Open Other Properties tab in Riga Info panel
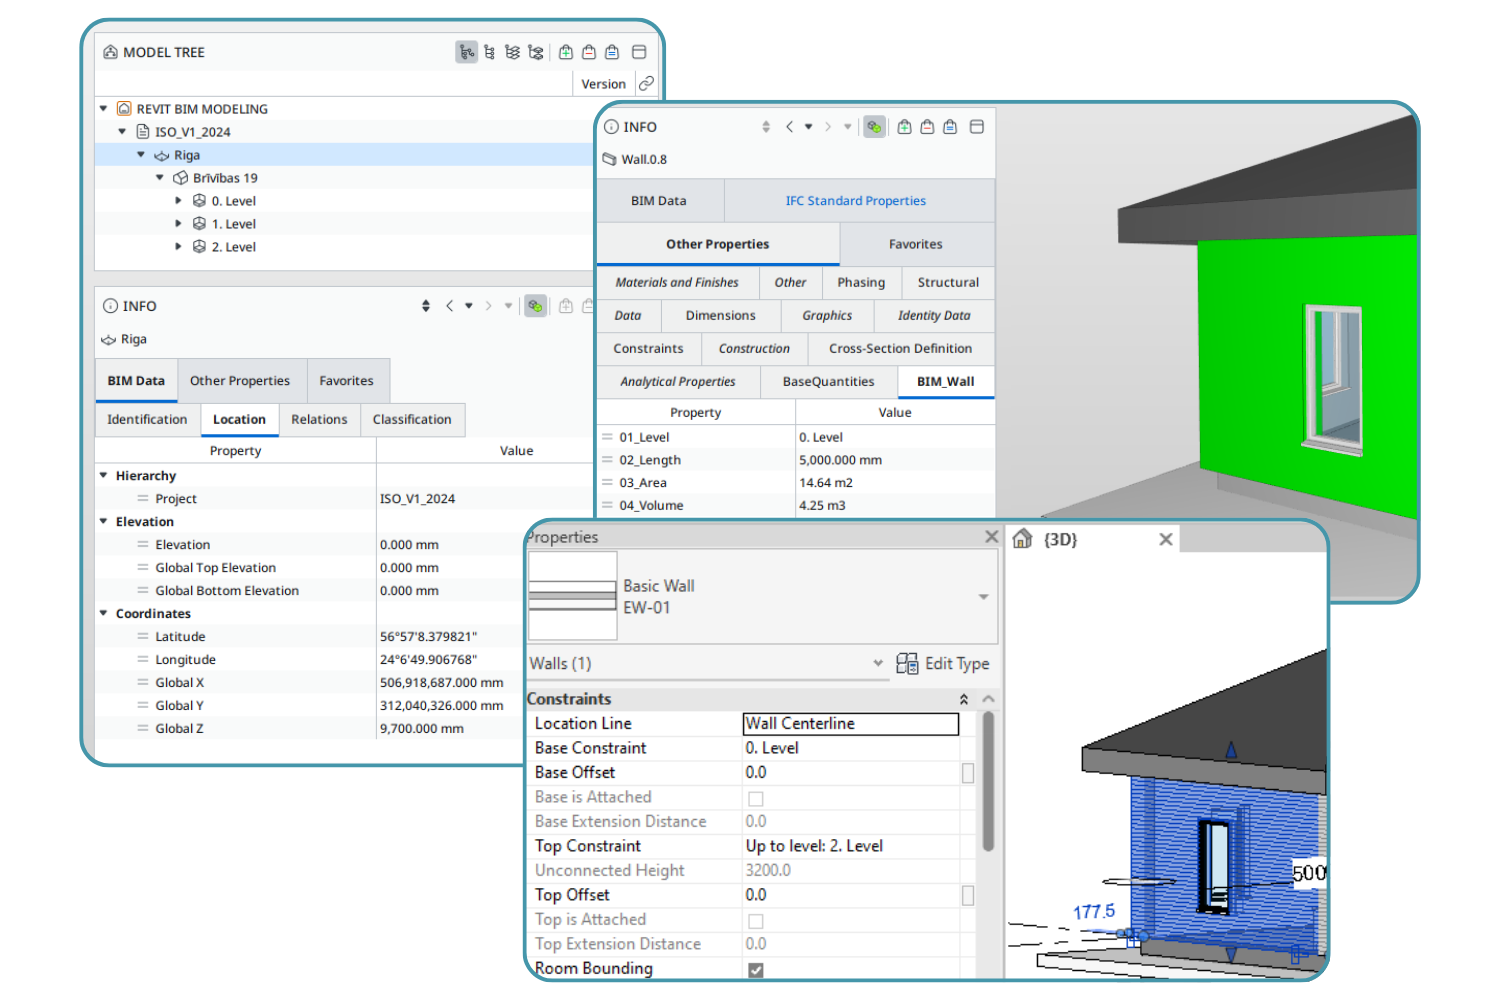1500x1000 pixels. [x=240, y=381]
